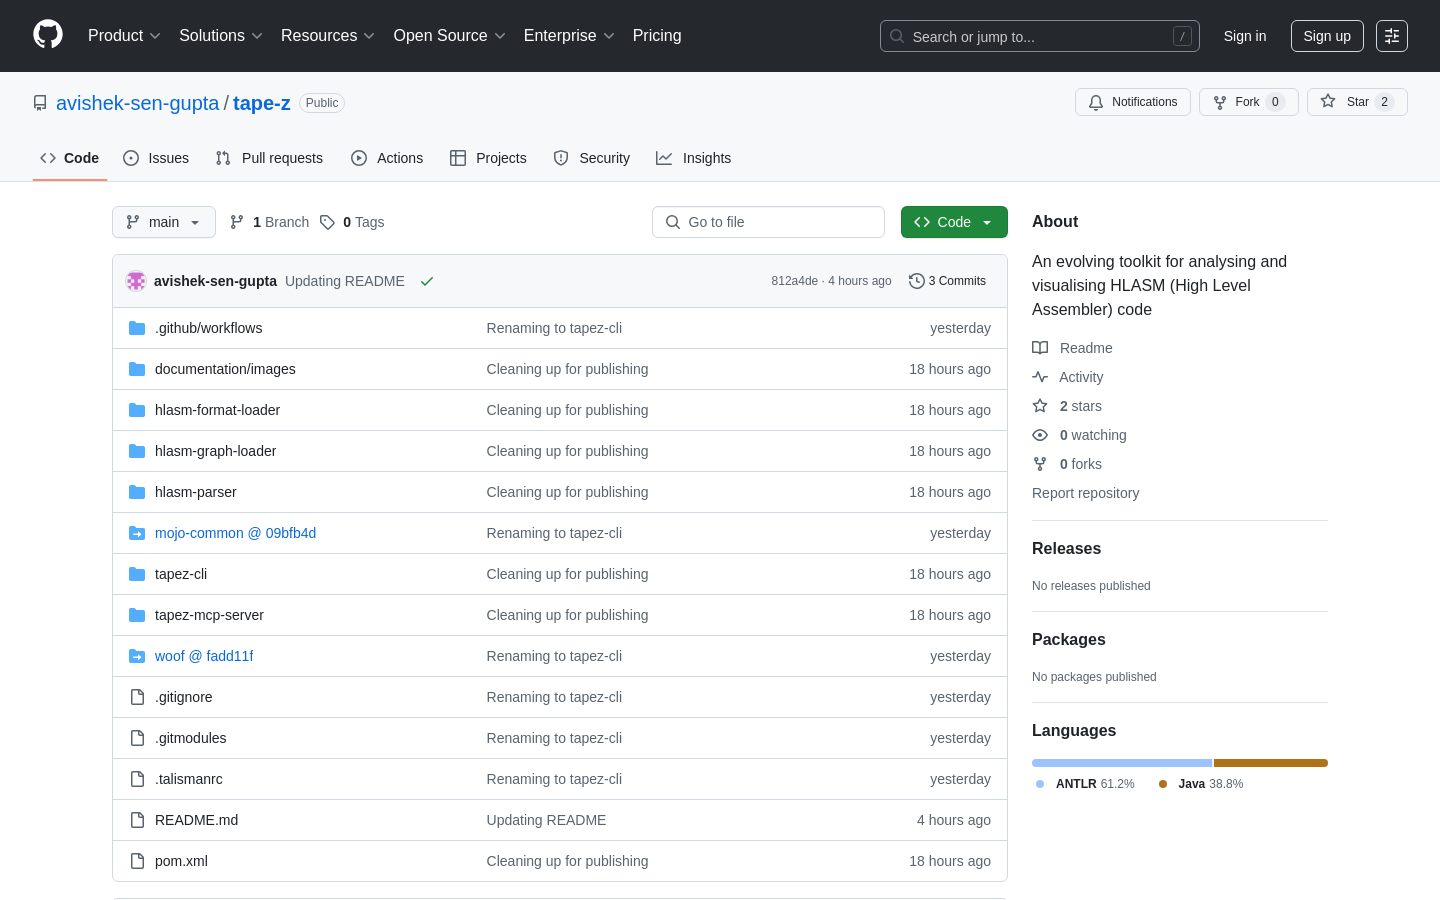Open the avishek-sen-gupta owner link in title

138,103
